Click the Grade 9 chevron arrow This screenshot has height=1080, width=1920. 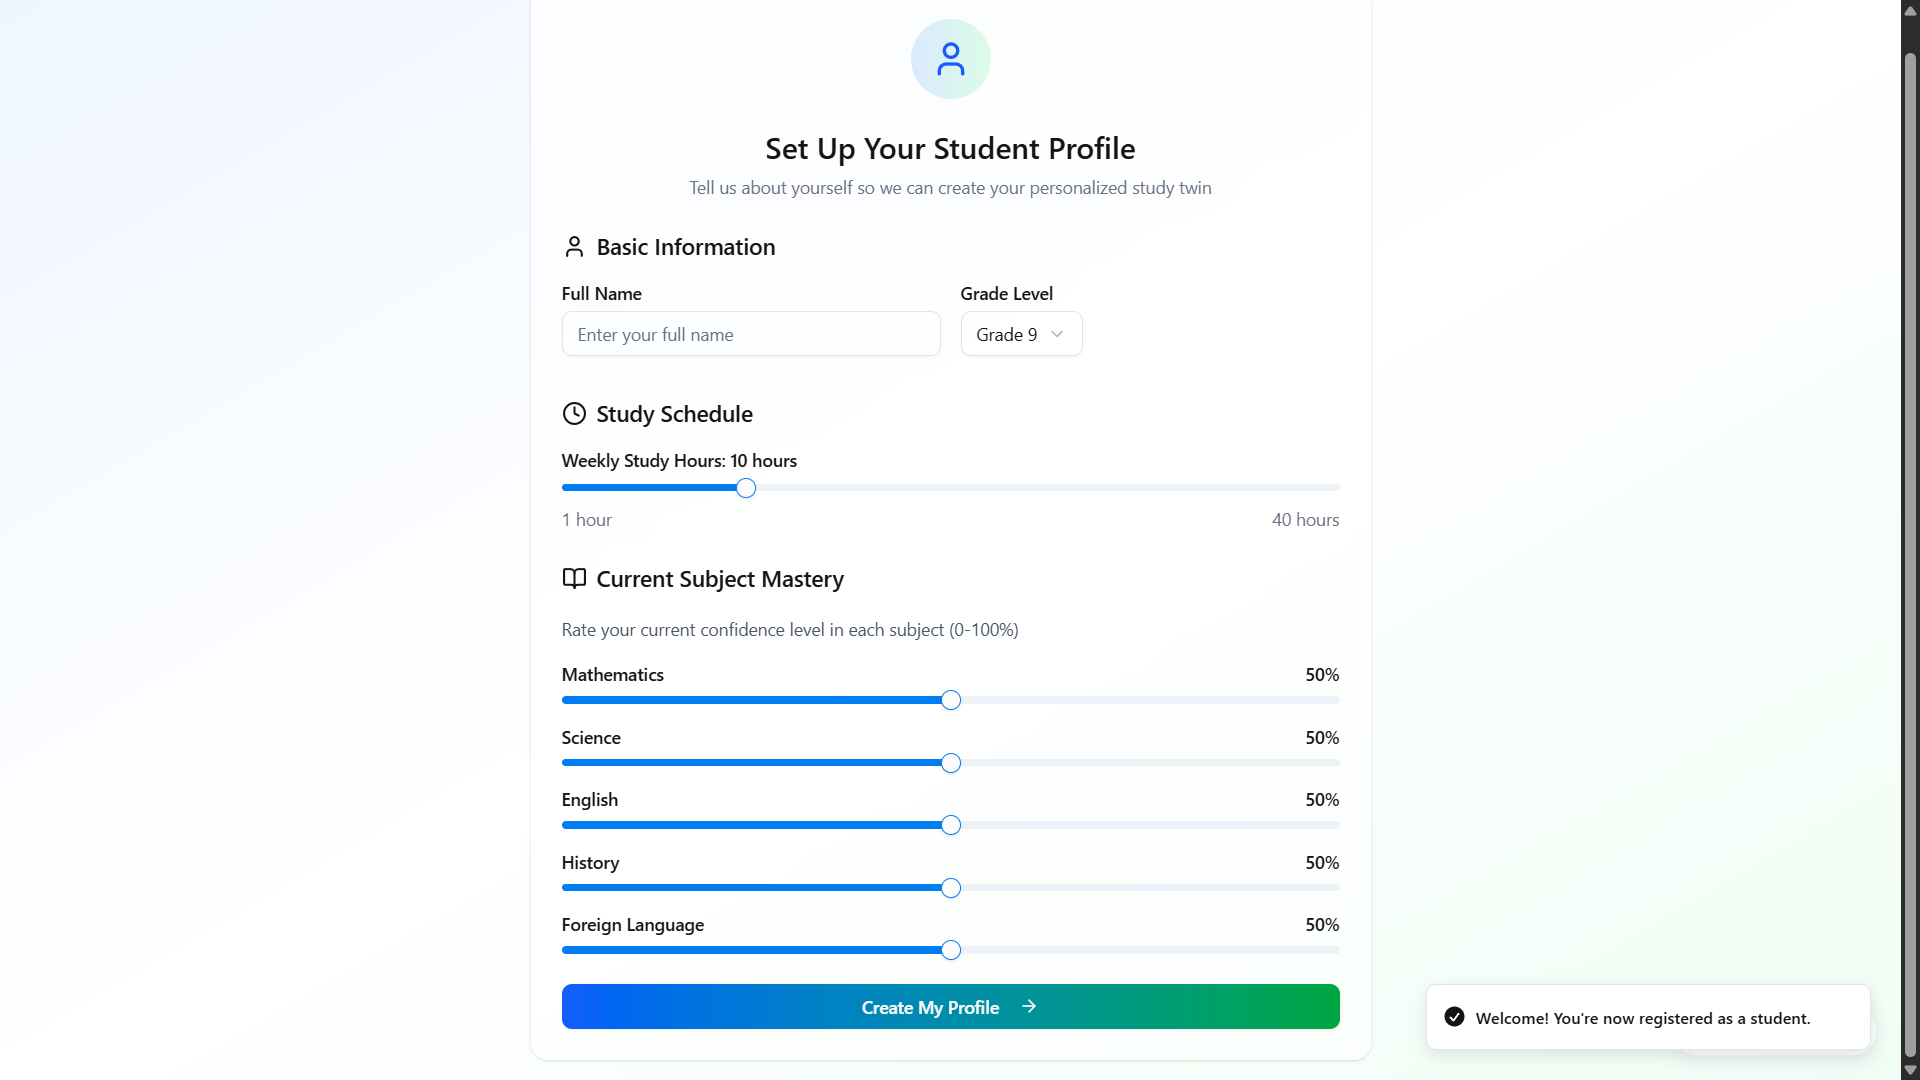tap(1057, 334)
